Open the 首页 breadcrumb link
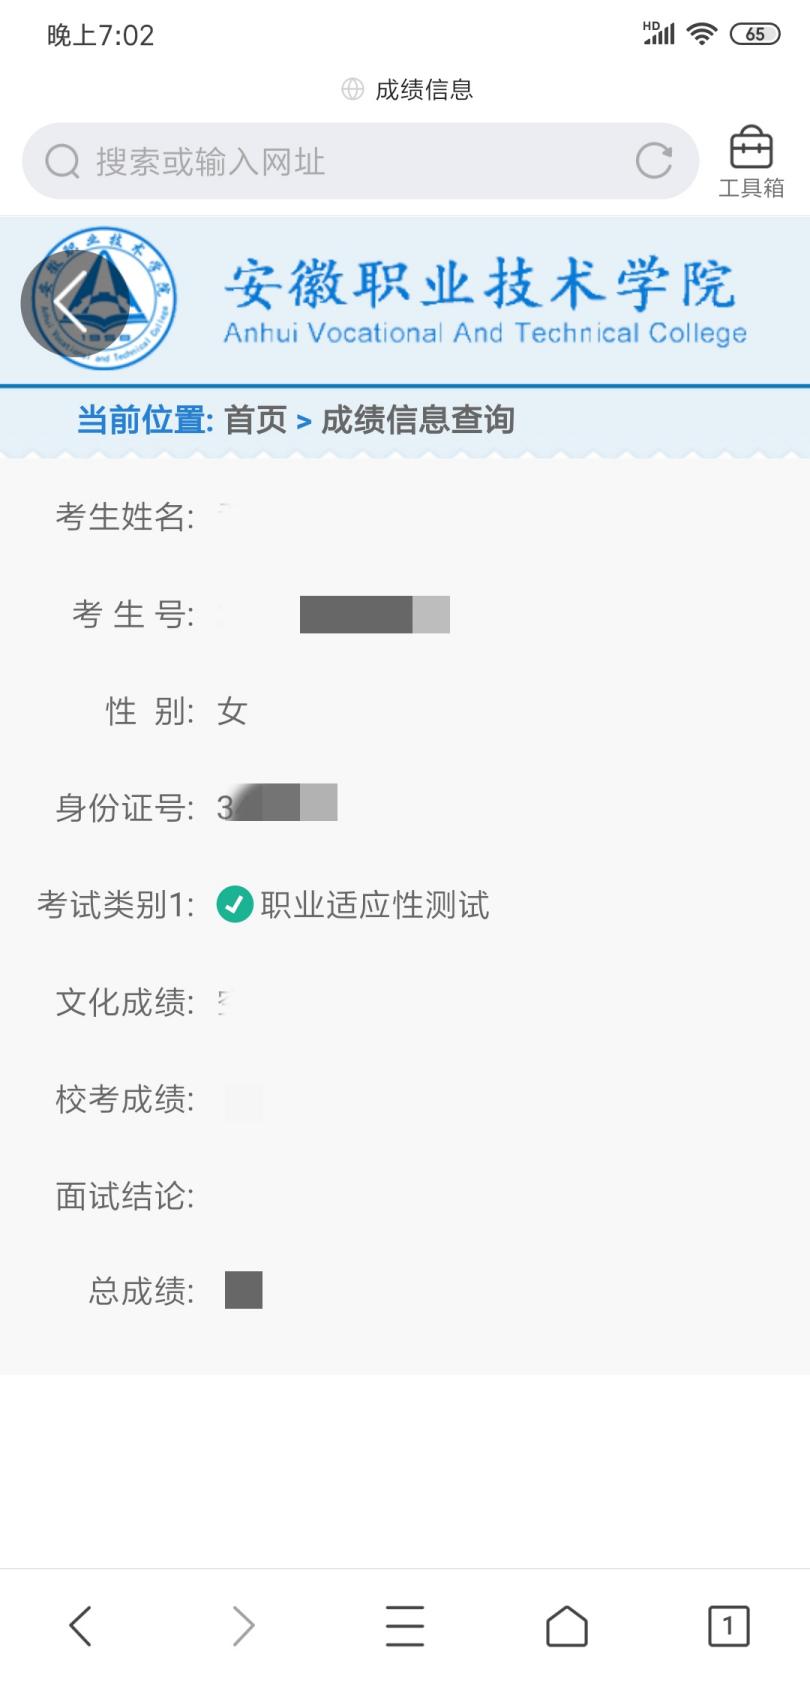 (x=255, y=420)
